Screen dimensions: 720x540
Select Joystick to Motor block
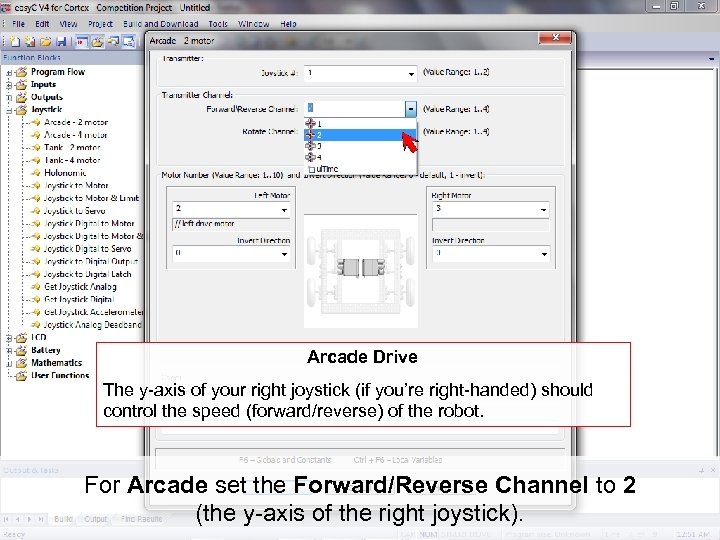pos(76,186)
